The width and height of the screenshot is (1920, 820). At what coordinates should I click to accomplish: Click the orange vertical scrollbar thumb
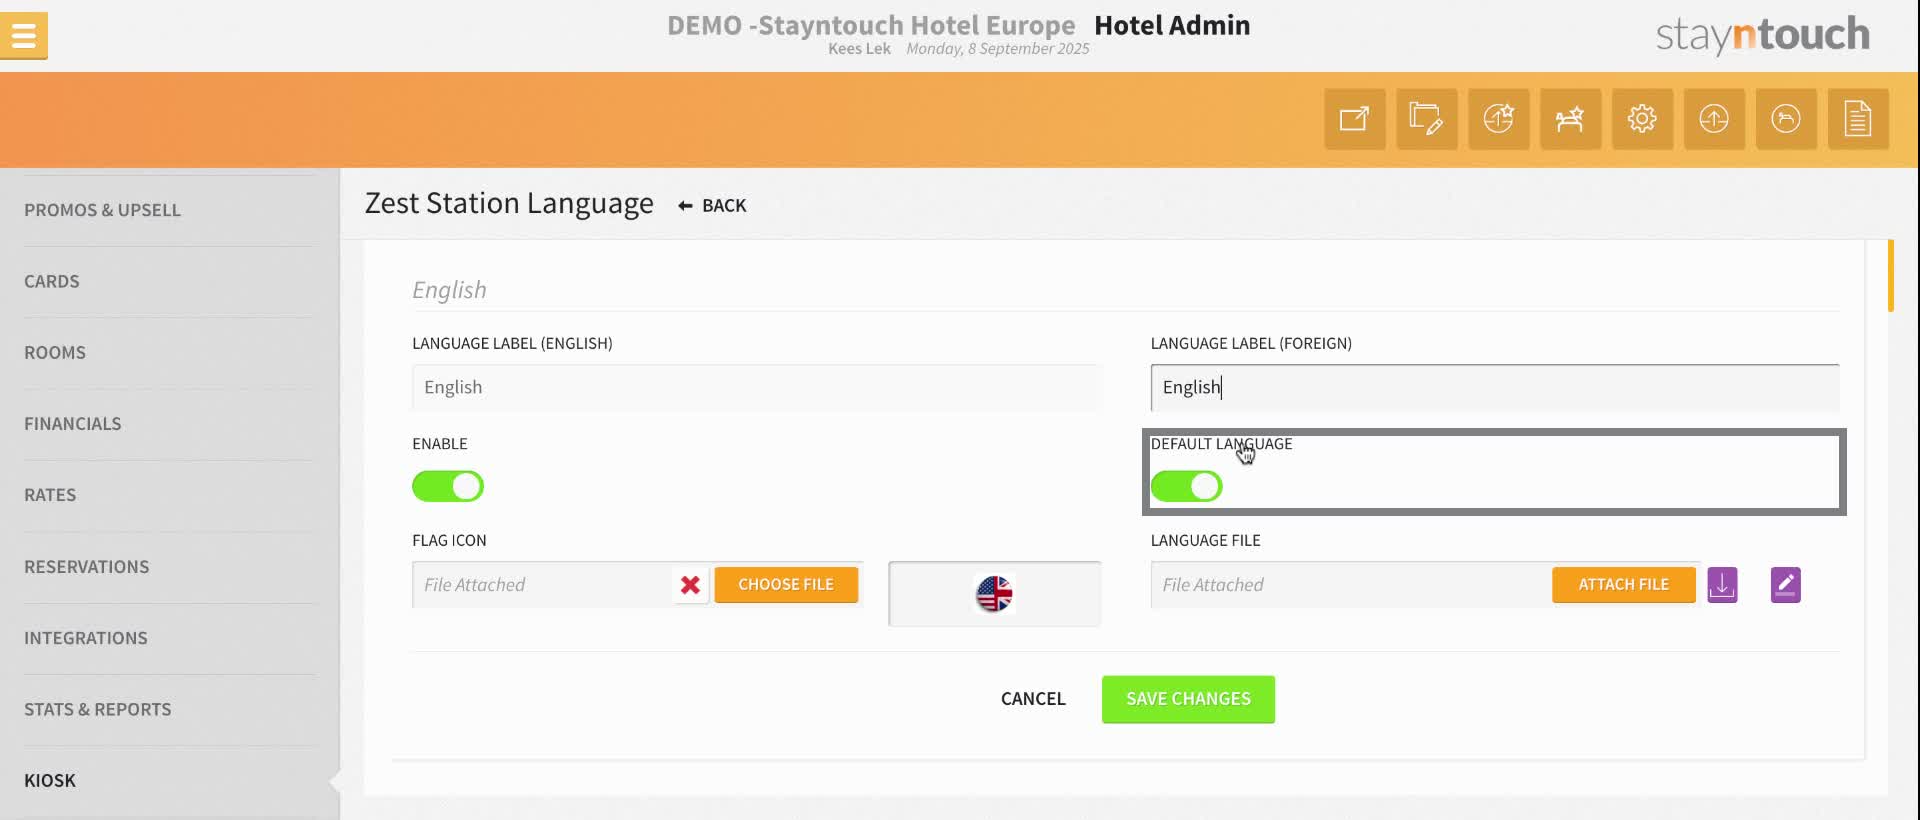1891,276
